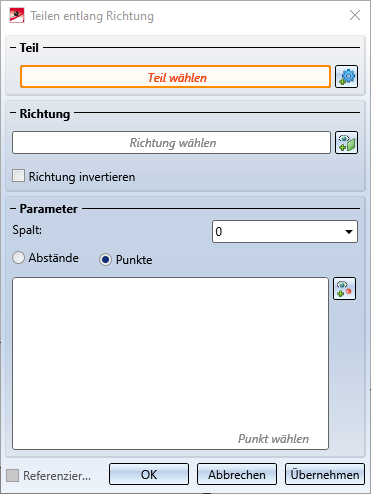Click the part selection settings gear icon
Viewport: 371px width, 494px height.
click(346, 77)
